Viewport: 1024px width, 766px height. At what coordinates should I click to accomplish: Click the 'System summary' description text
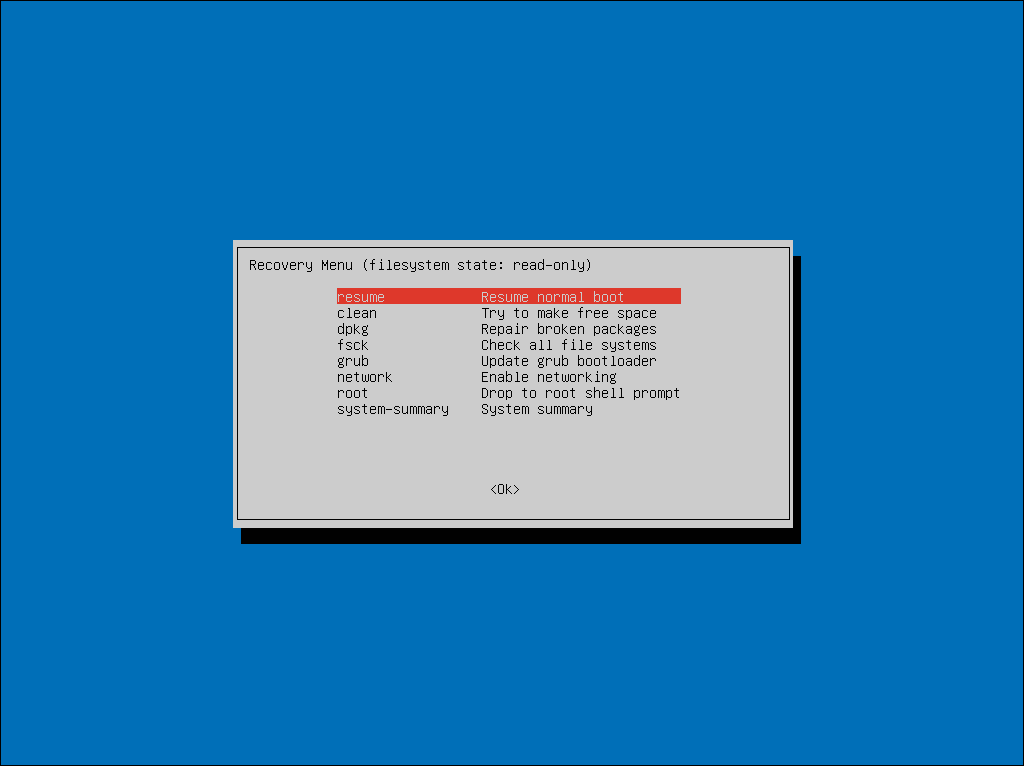pyautogui.click(x=537, y=409)
